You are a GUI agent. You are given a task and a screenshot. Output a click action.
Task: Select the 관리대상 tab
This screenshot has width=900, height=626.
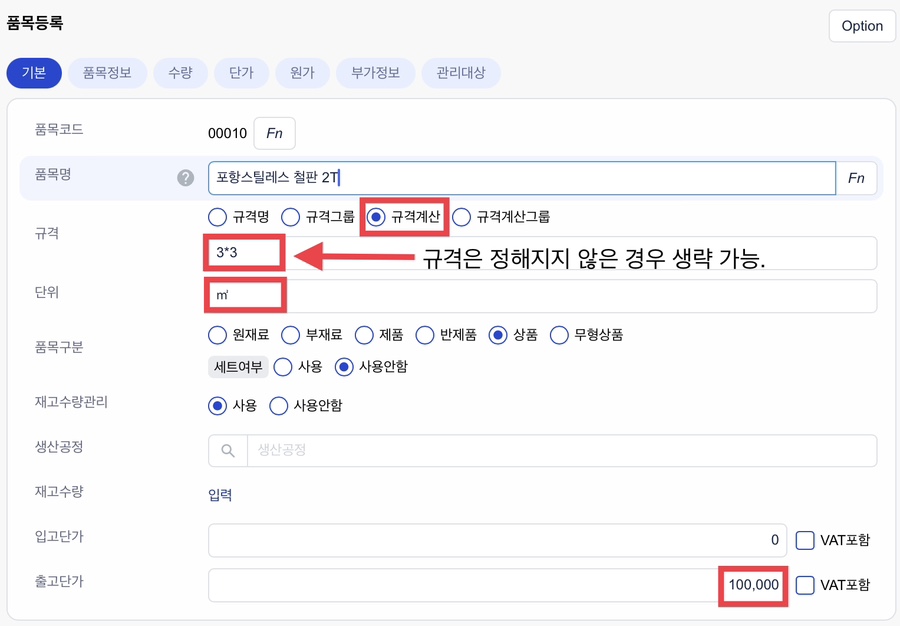pos(461,73)
